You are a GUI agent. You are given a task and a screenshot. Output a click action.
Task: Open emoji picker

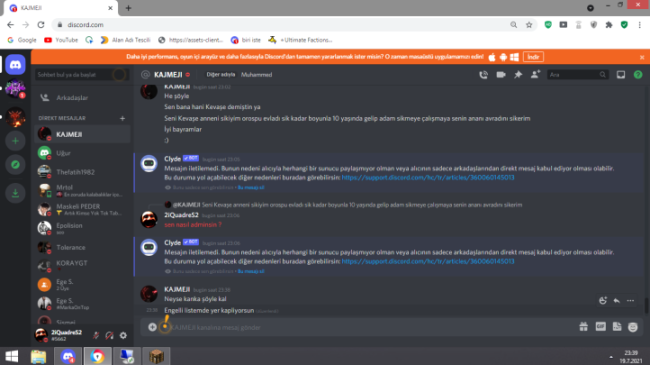633,327
